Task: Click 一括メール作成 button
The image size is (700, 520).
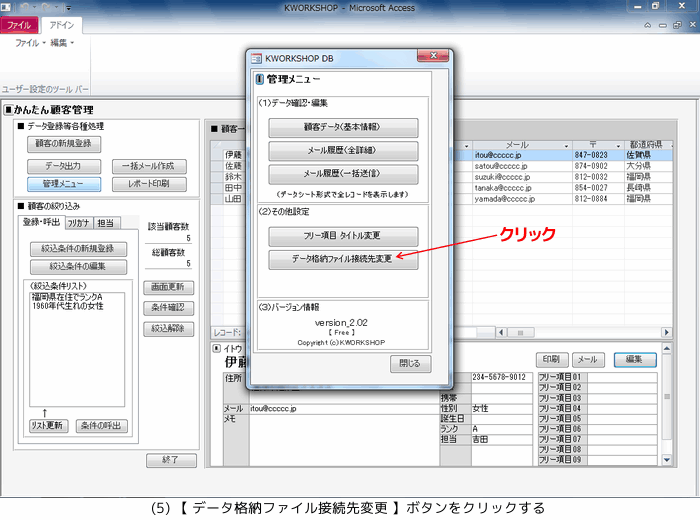Action: pos(149,166)
